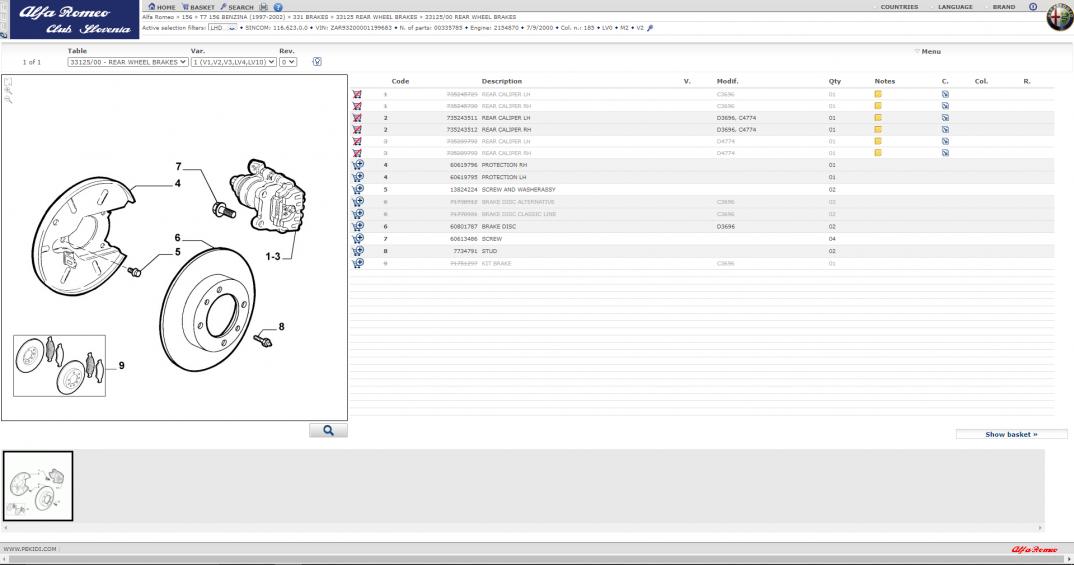Add BRAKE DISC ALTERNATIVE to the basket
This screenshot has width=1074, height=565.
point(358,202)
